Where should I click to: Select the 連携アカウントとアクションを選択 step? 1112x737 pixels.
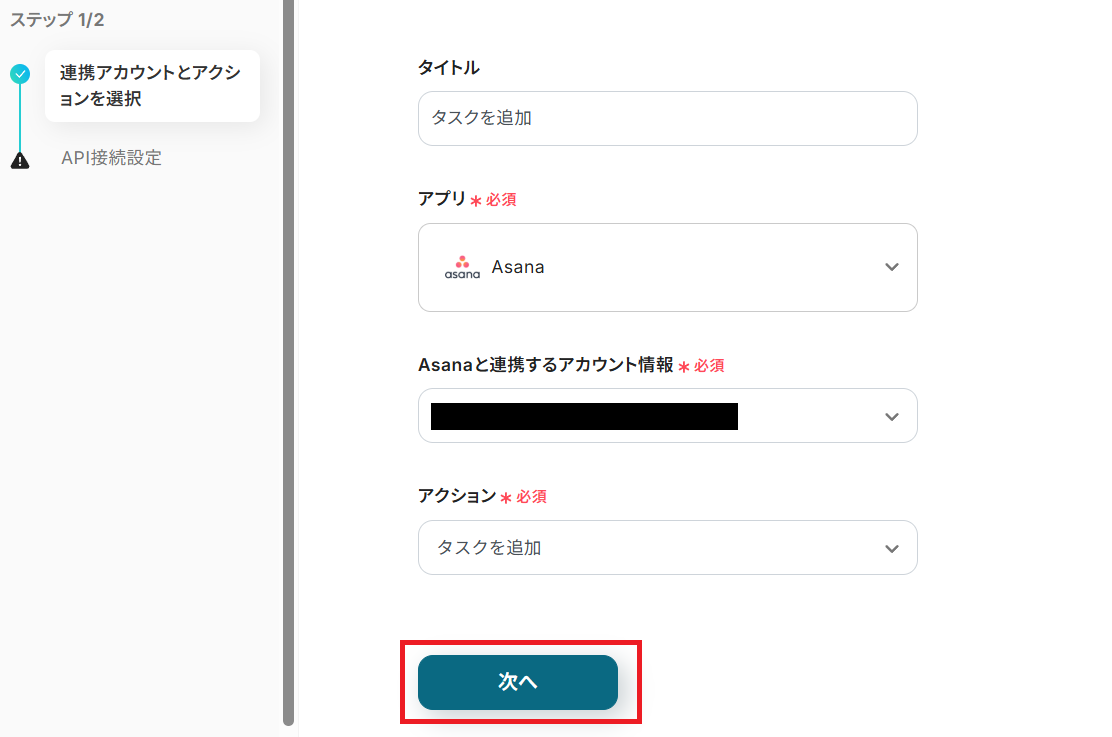coord(151,86)
